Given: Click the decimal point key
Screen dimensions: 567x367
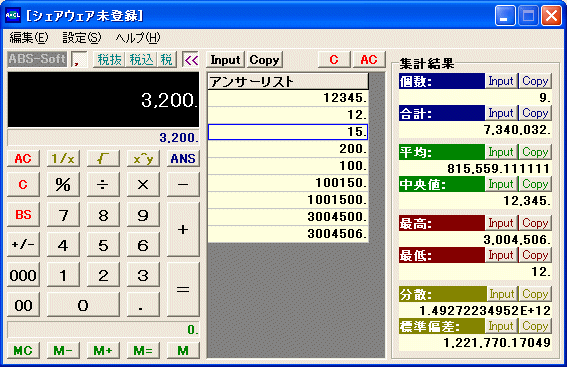Looking at the screenshot, I should click(x=143, y=305).
